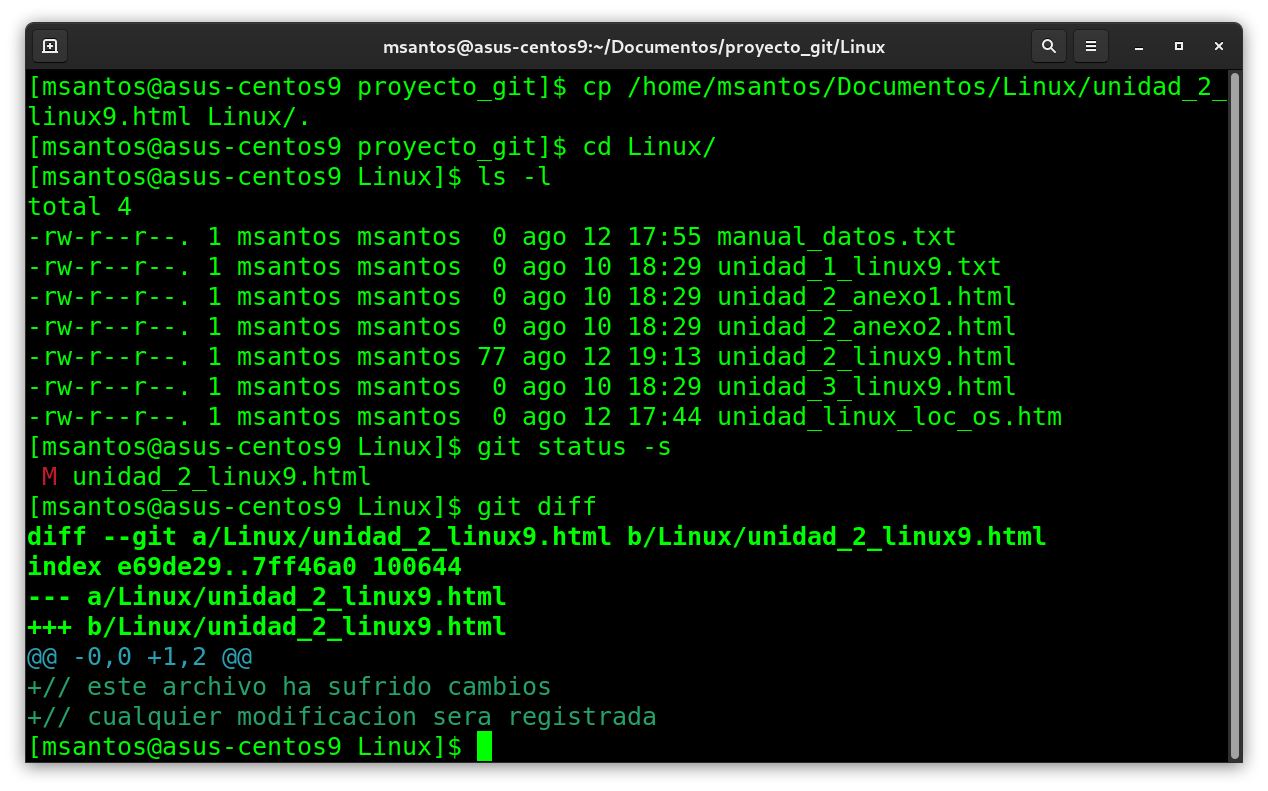The image size is (1268, 791).
Task: Click the search magnifier icon
Action: pyautogui.click(x=1048, y=46)
